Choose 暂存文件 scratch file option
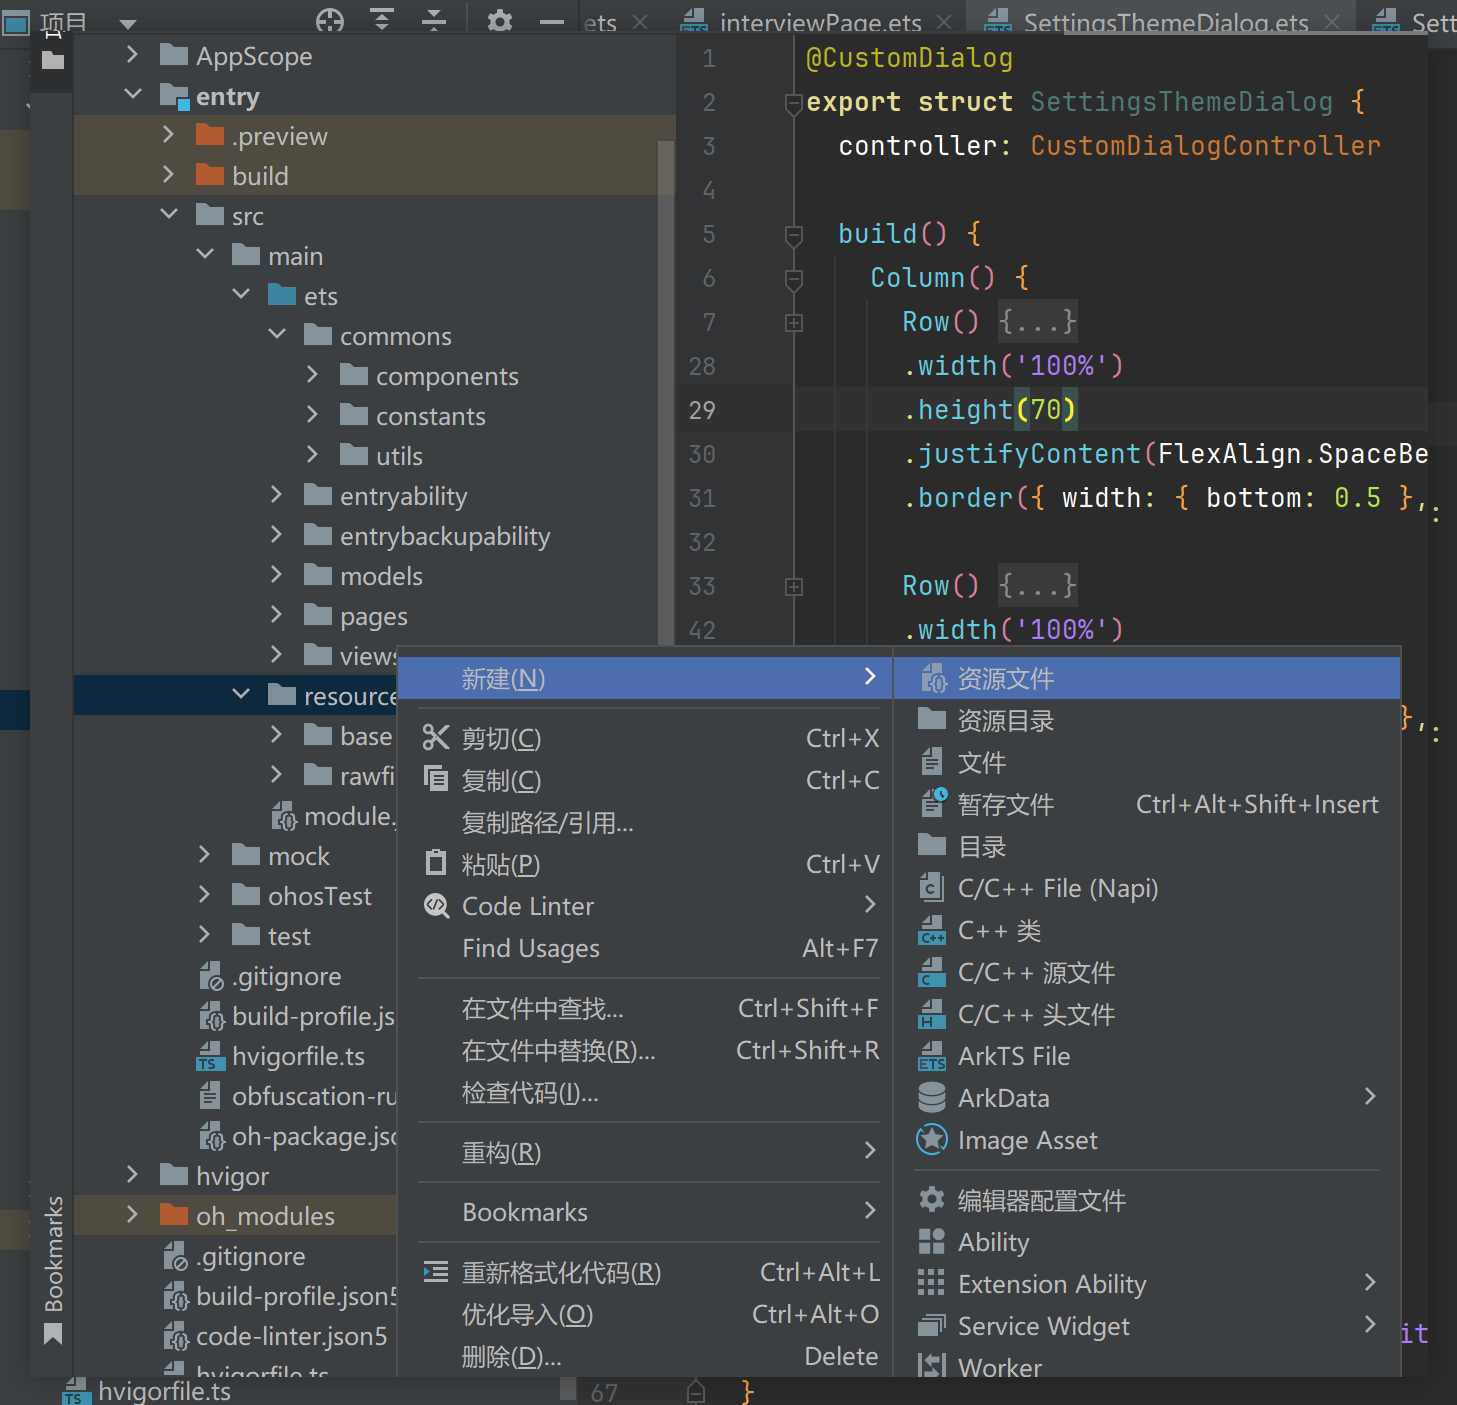1457x1405 pixels. [1146, 804]
